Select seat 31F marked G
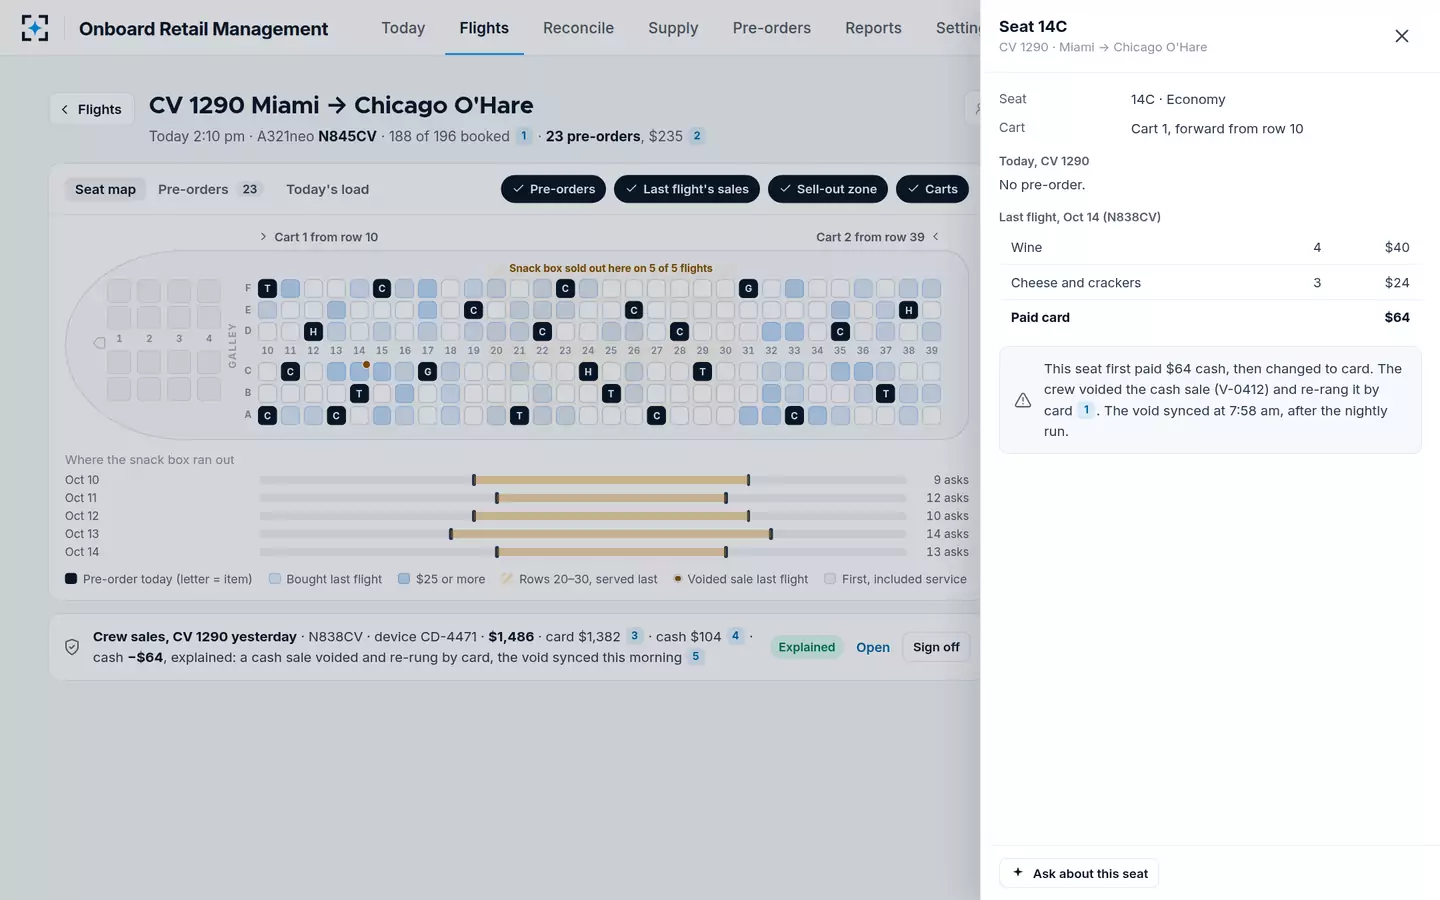 (748, 288)
